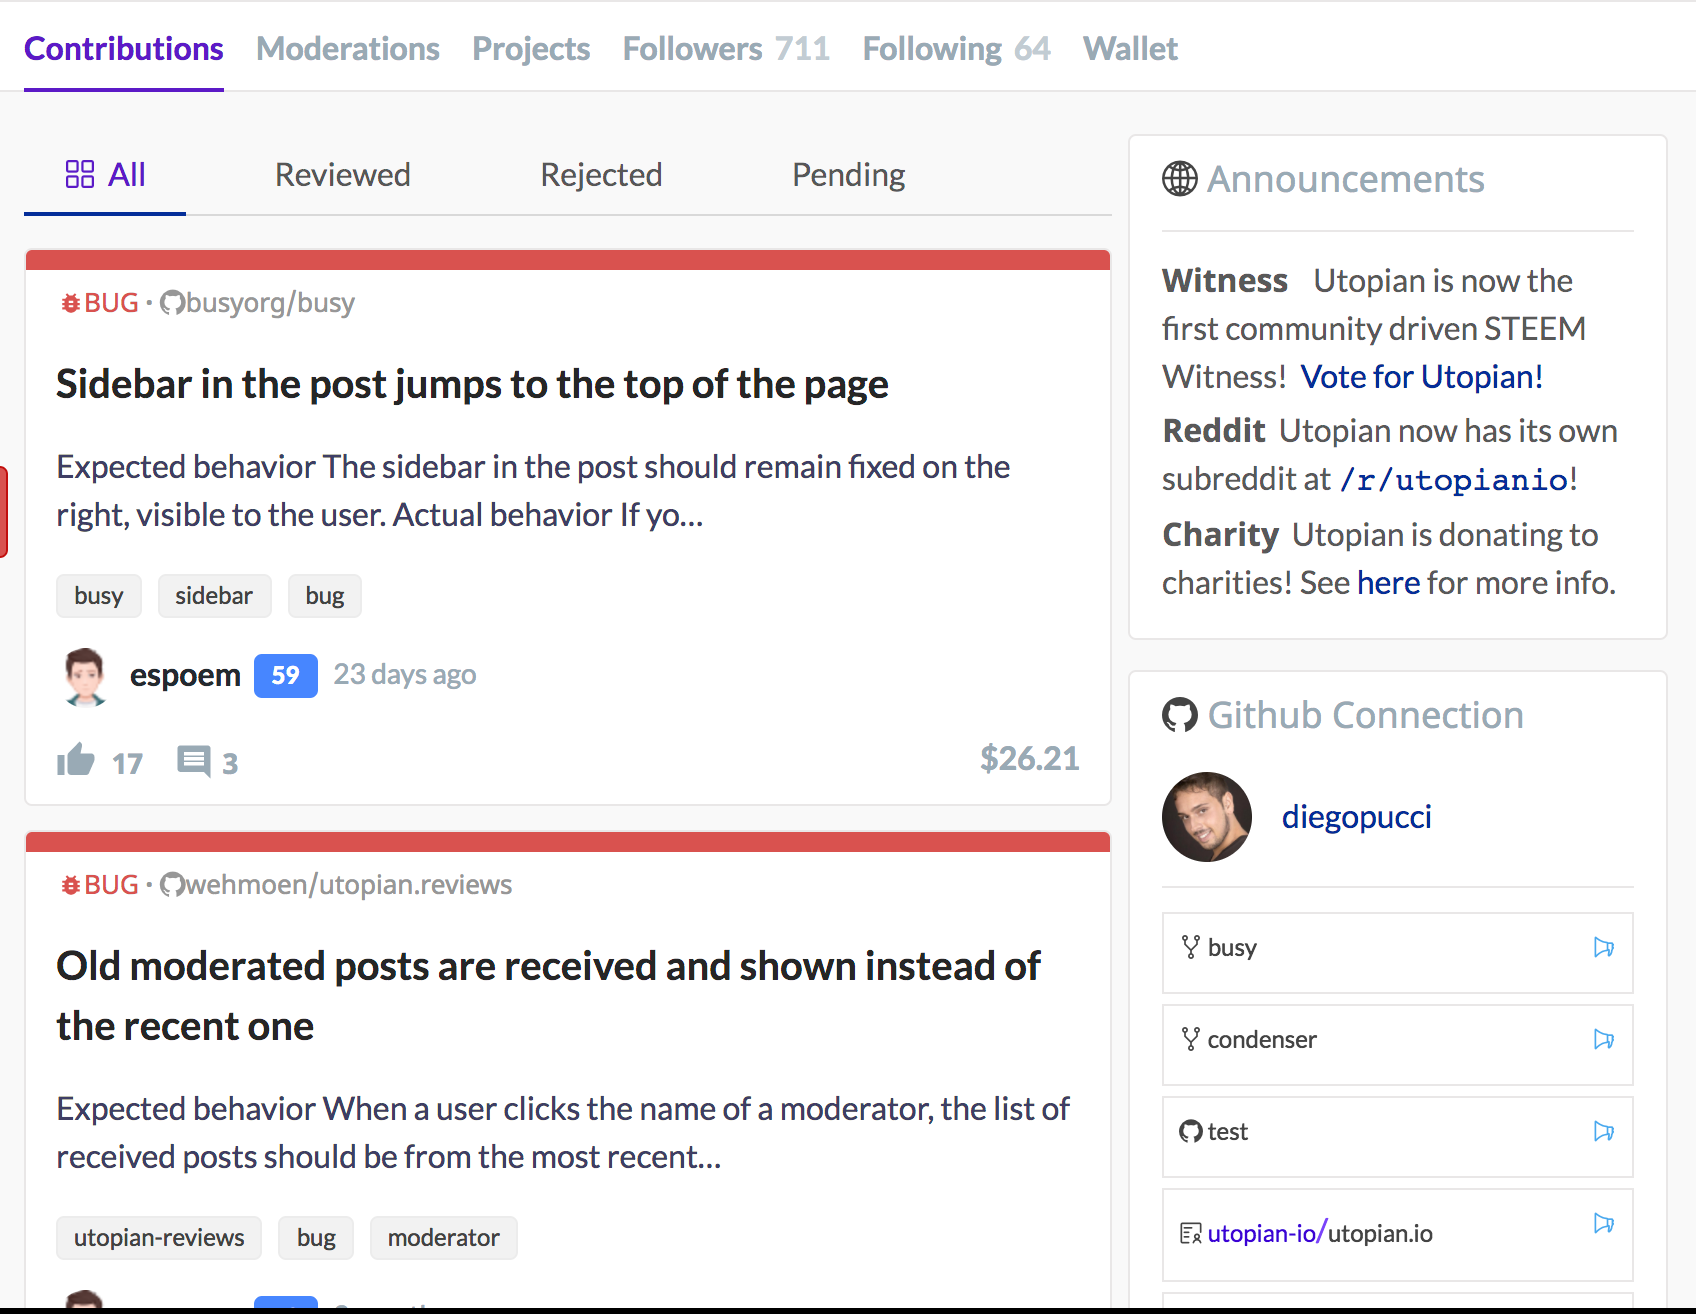
Task: Open diegopucci's profile picture
Action: [x=1207, y=817]
